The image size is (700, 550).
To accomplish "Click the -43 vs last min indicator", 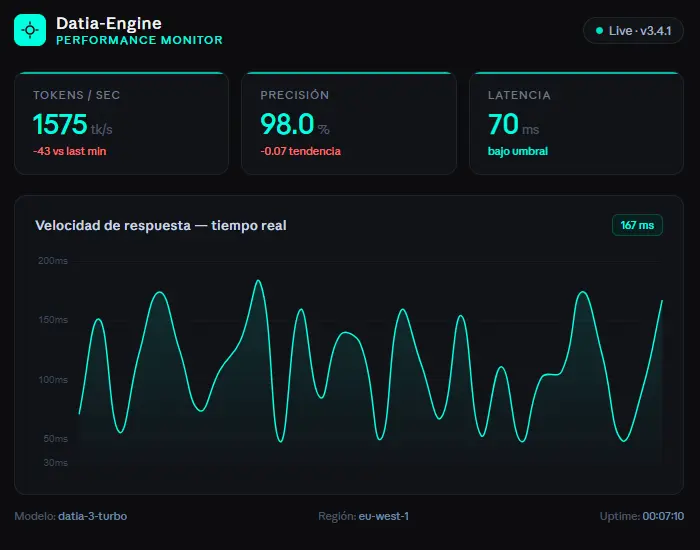I will 69,151.
